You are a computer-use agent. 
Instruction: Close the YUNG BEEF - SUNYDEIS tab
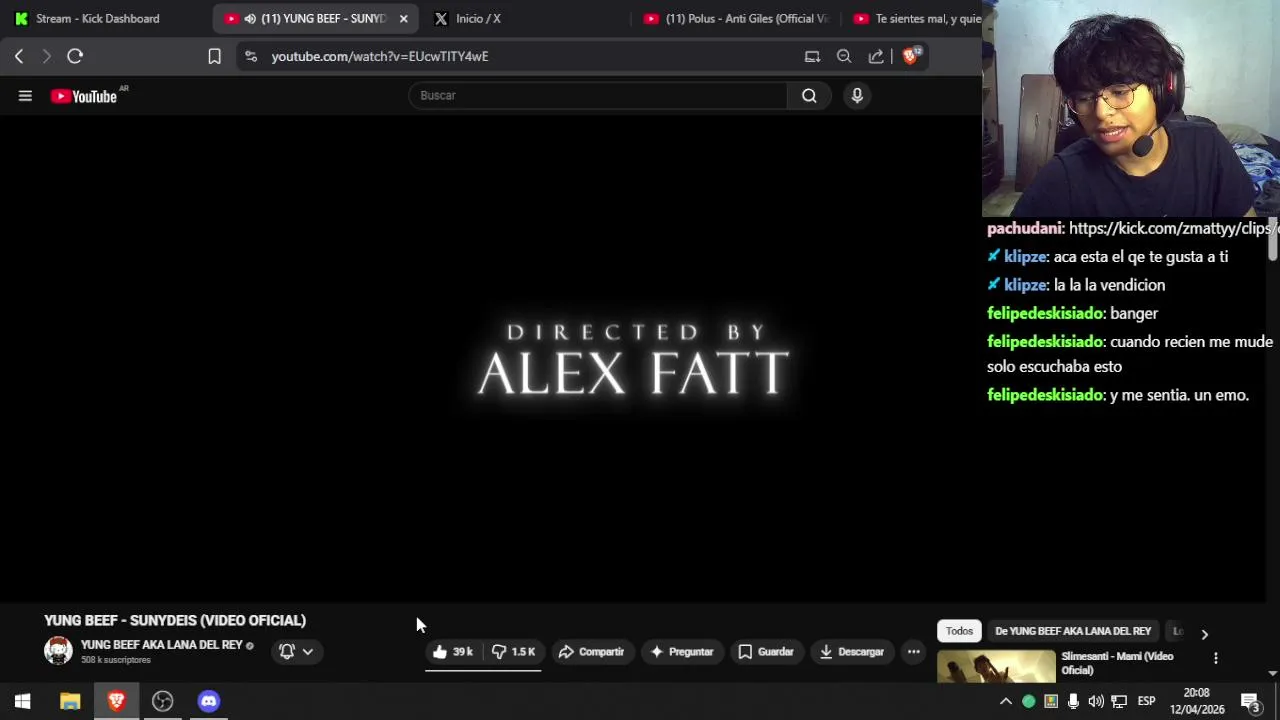[404, 19]
